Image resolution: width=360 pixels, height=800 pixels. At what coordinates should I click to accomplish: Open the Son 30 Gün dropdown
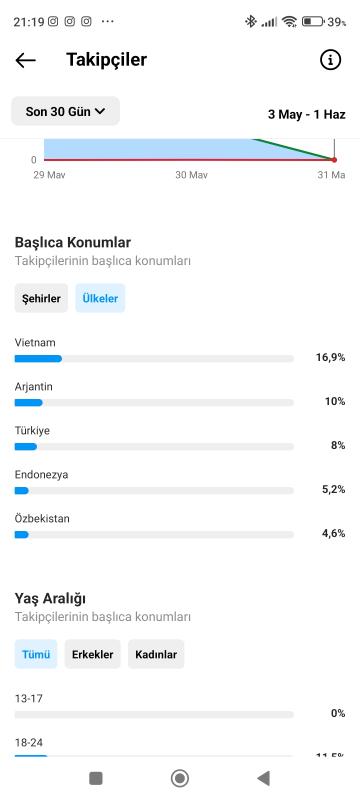[65, 111]
